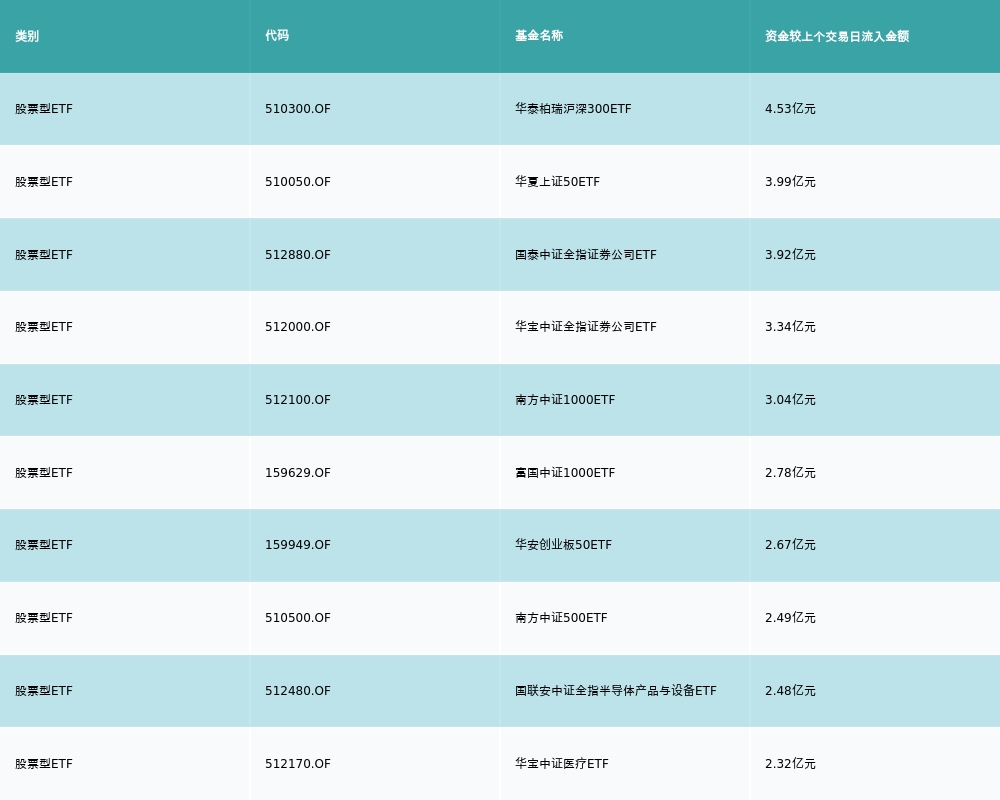
Task: Click the 基金名称 column header
Action: 539,36
